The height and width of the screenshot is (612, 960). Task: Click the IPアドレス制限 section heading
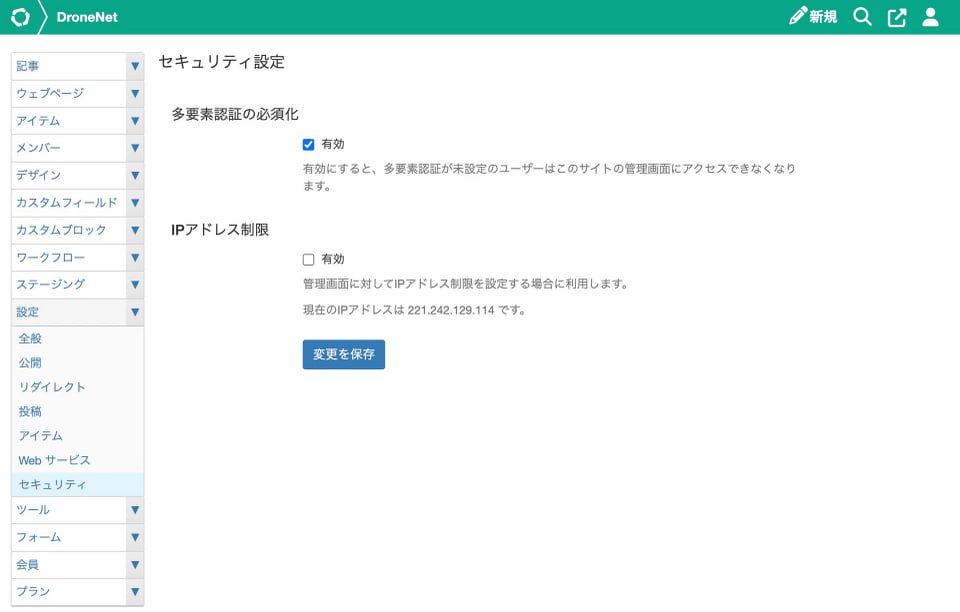pos(220,230)
